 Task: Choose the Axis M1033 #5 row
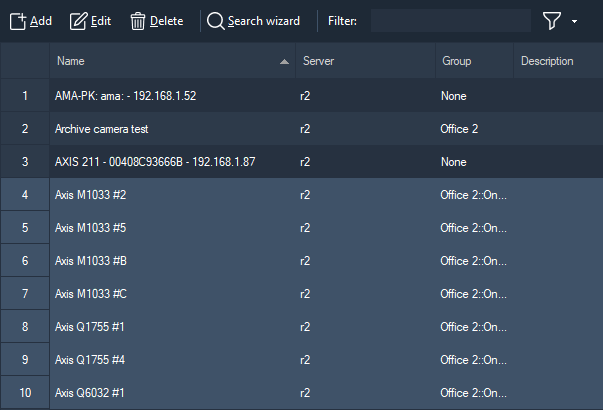[90, 228]
